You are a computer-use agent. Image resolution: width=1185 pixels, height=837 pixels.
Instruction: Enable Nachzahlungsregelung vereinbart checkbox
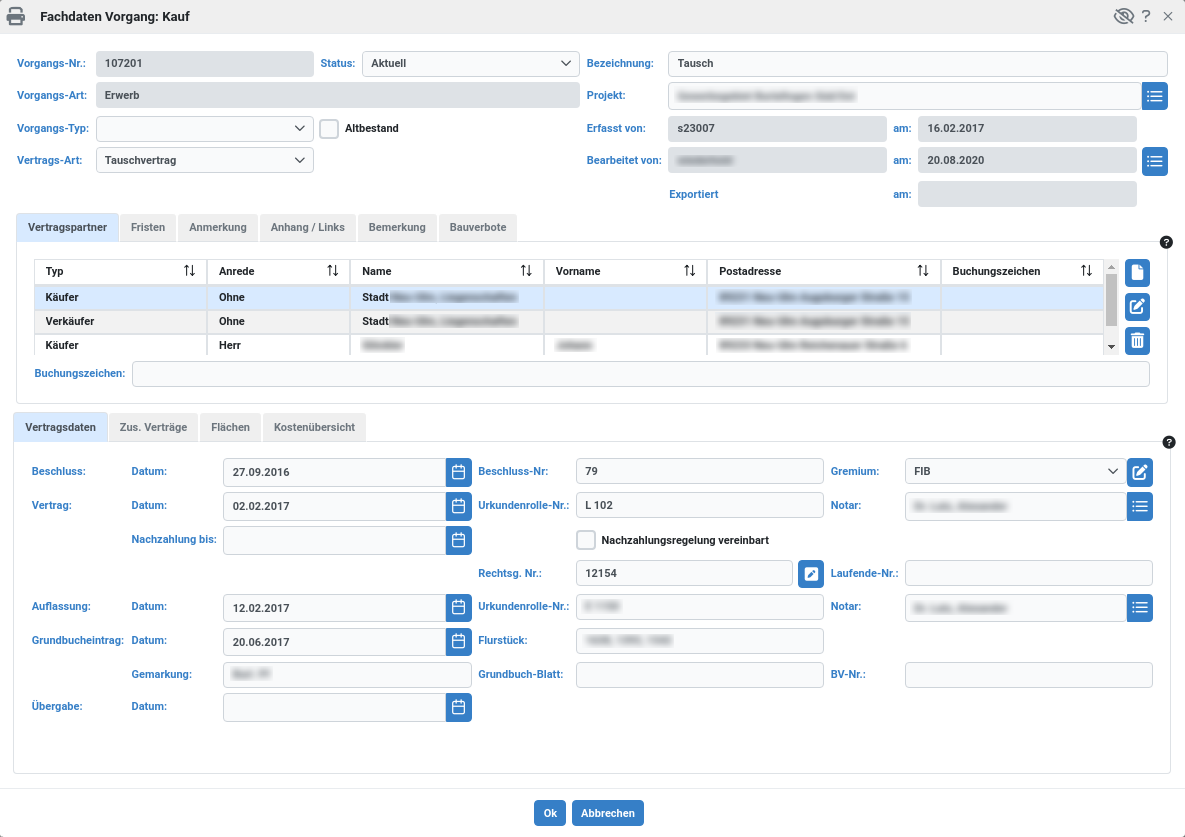pyautogui.click(x=586, y=540)
